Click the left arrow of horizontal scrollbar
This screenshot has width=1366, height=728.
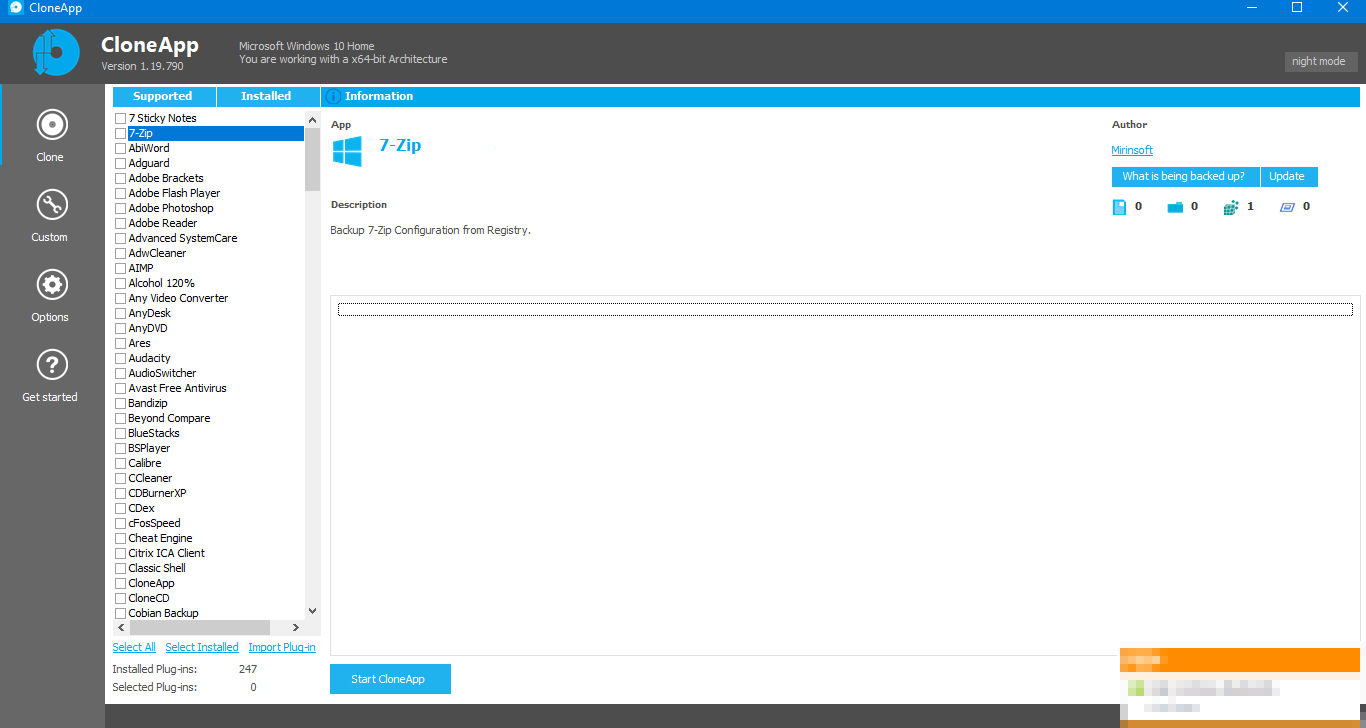coord(120,627)
